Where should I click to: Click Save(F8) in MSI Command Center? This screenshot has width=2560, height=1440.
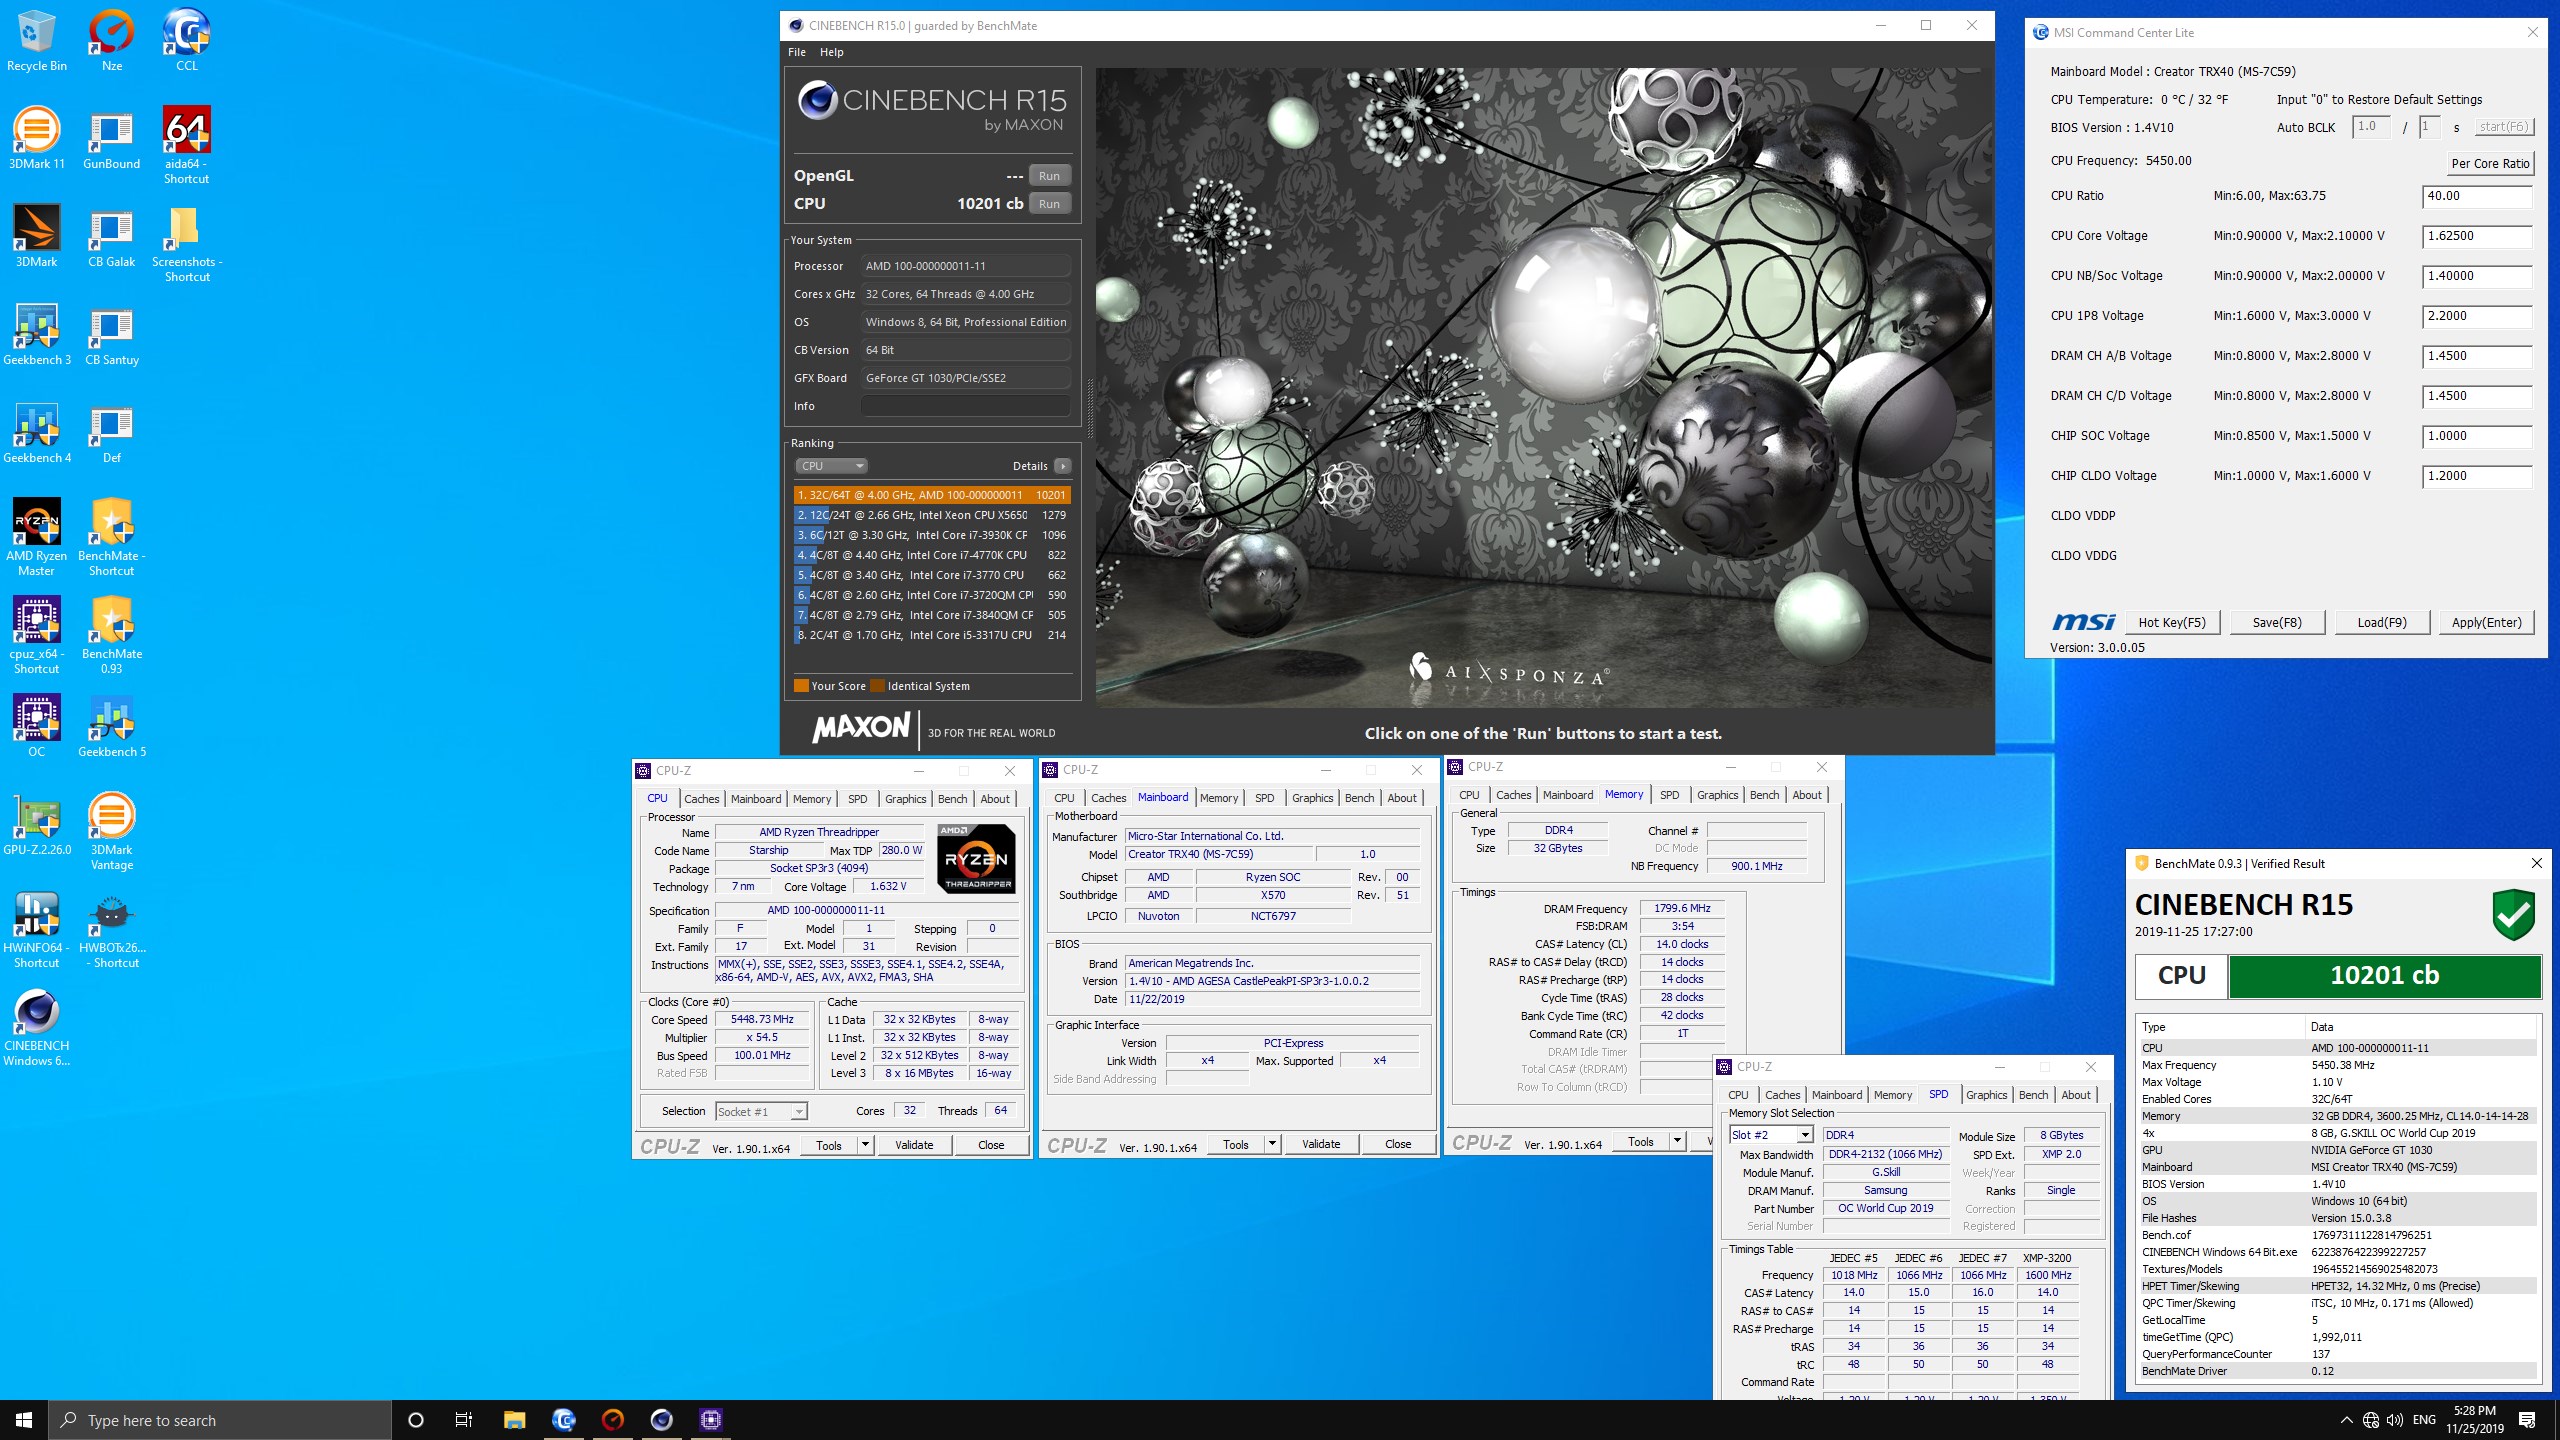click(x=2277, y=622)
